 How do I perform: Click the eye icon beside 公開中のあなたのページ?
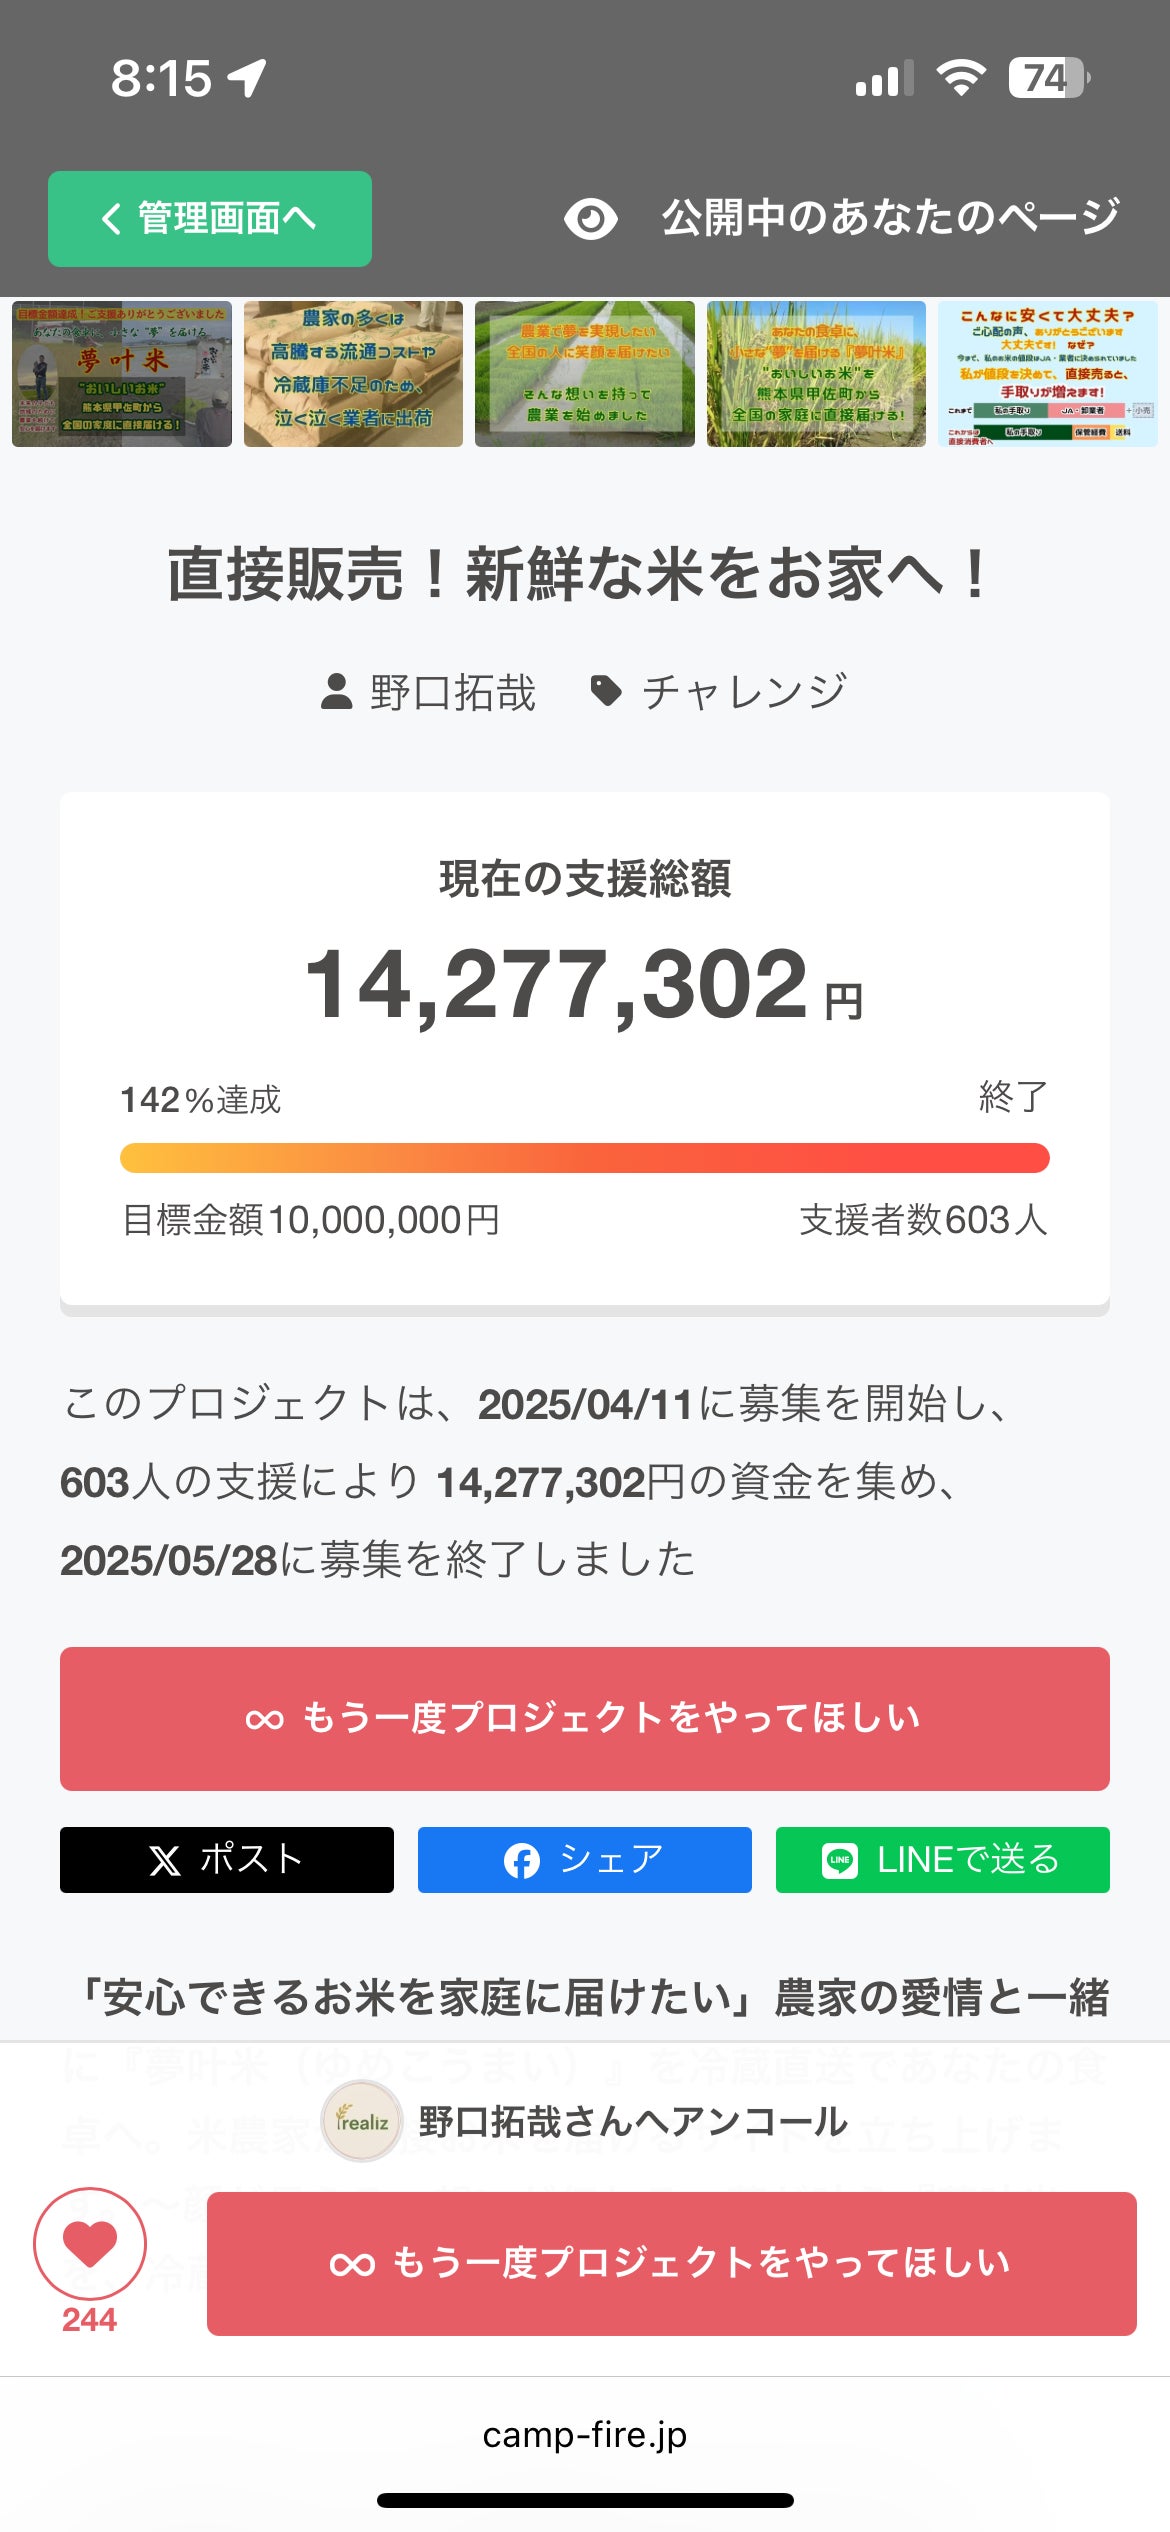coord(590,219)
